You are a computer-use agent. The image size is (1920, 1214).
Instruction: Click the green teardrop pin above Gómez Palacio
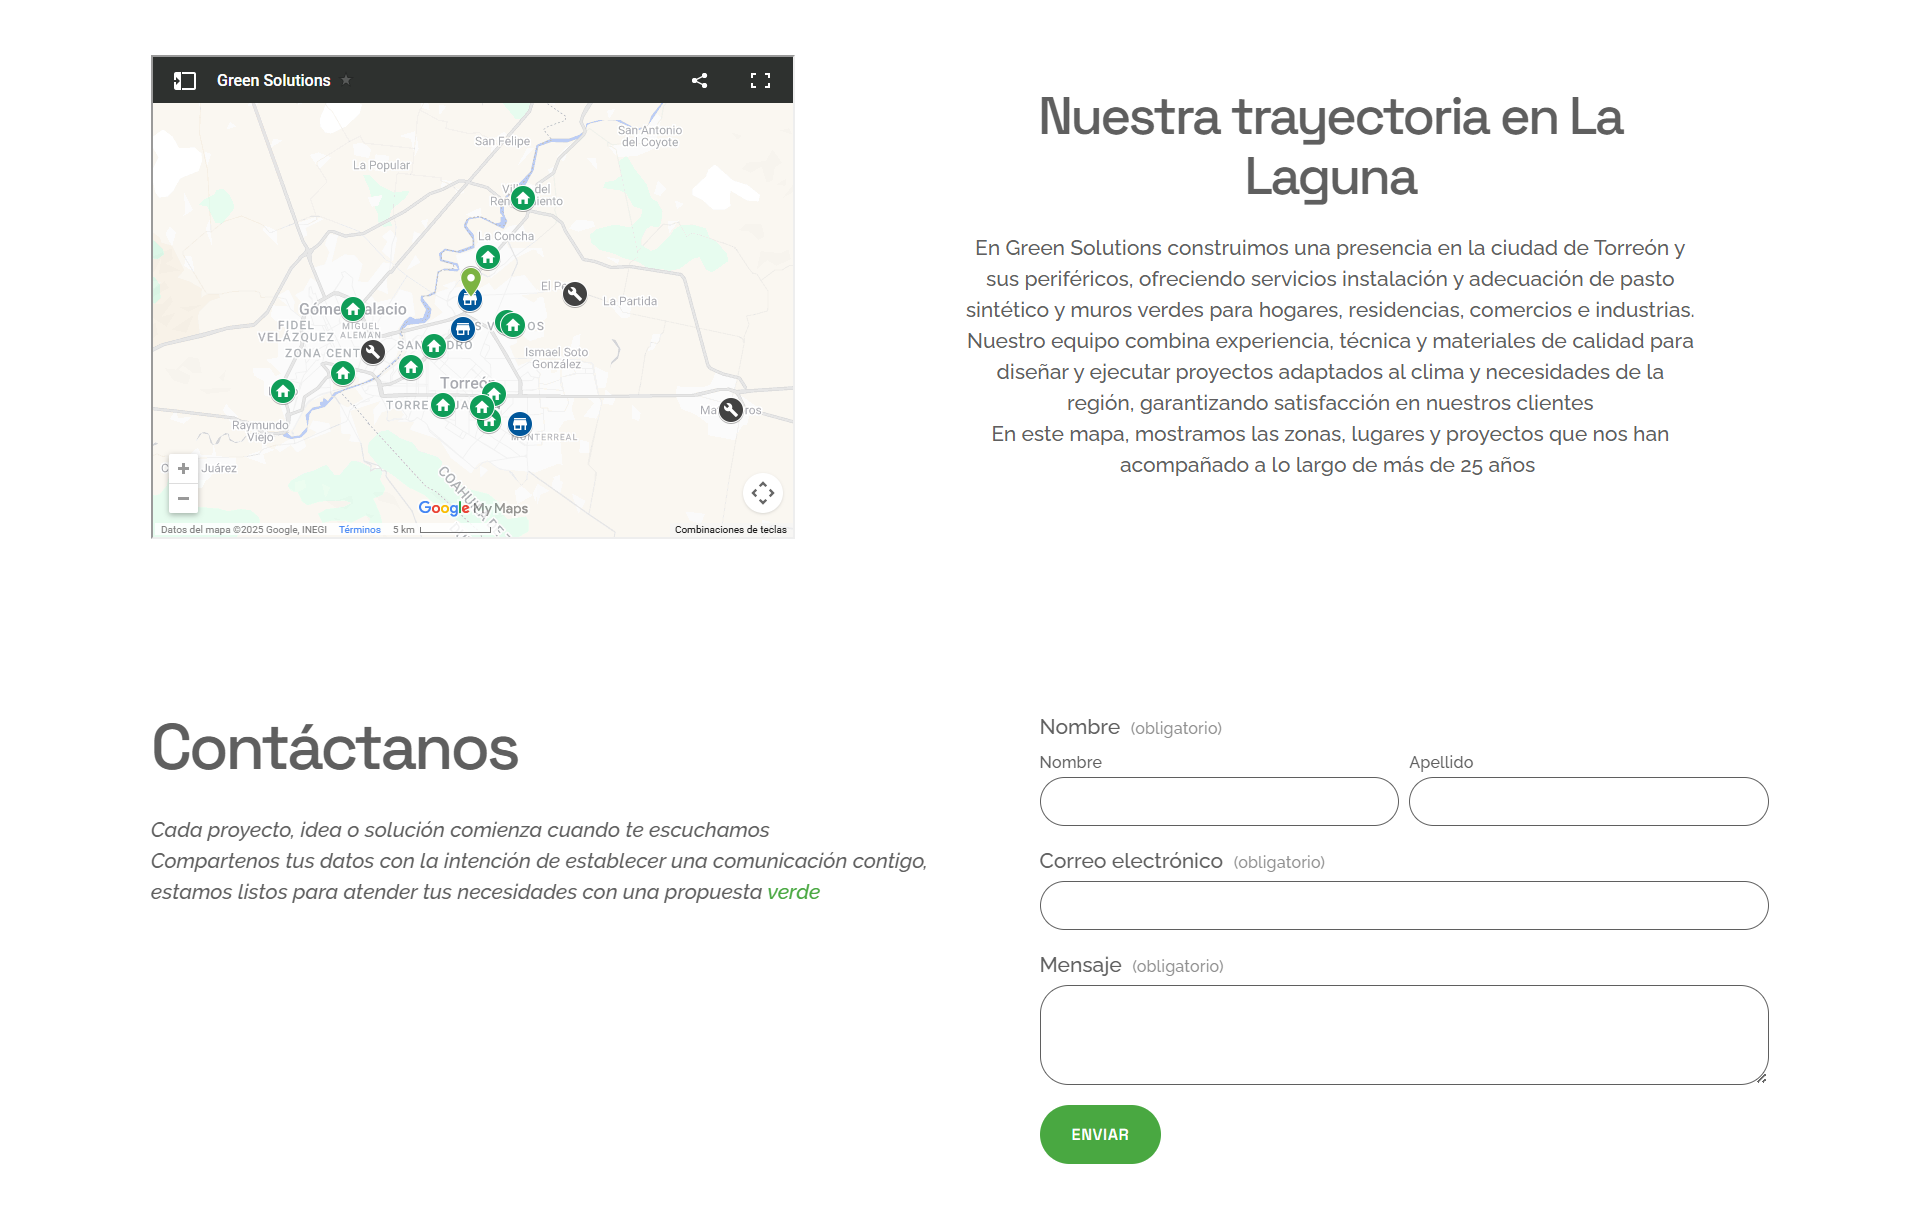471,283
